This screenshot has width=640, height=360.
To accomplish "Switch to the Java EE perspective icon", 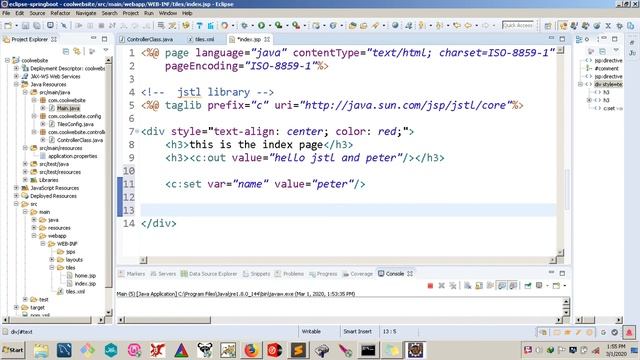I will 563,26.
